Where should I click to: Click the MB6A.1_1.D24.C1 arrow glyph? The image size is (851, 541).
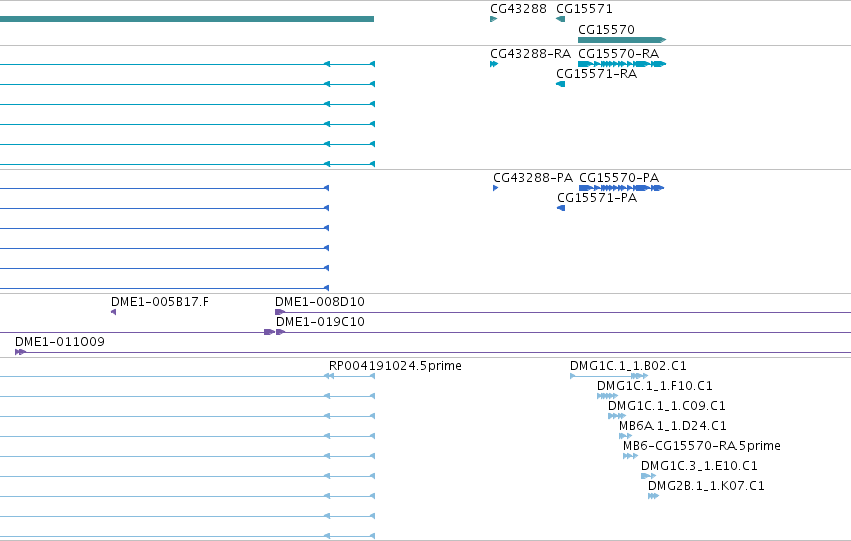pyautogui.click(x=625, y=436)
